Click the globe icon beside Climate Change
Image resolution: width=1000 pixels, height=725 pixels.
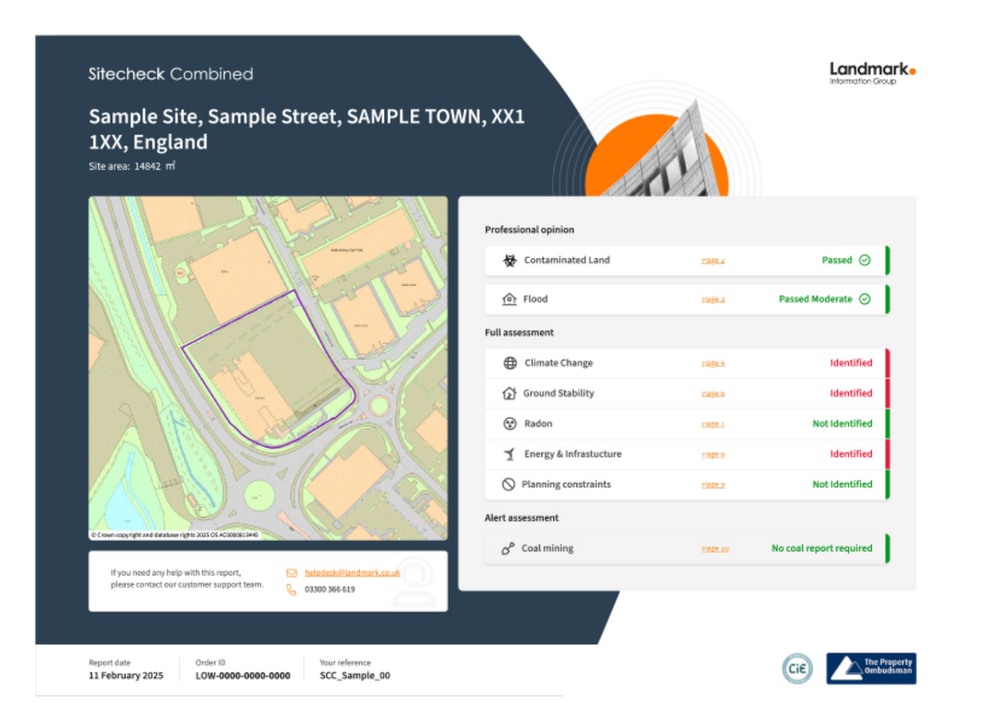[510, 363]
